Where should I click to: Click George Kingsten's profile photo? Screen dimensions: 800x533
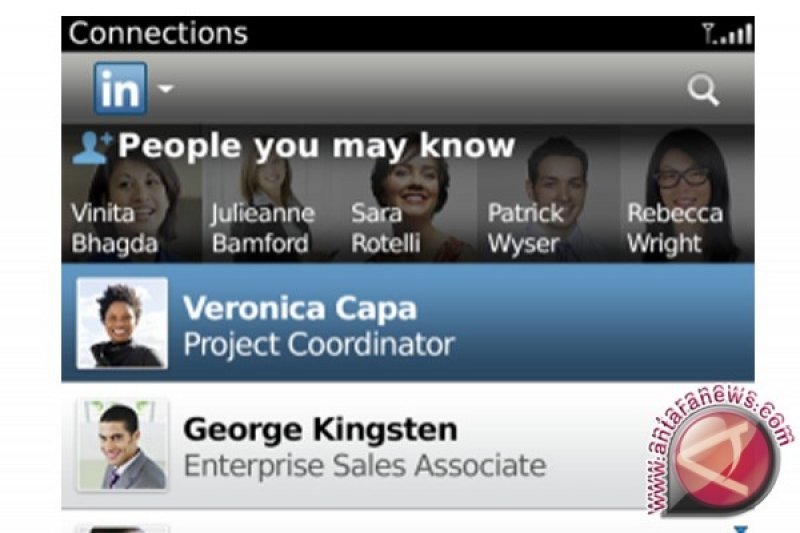coord(122,445)
